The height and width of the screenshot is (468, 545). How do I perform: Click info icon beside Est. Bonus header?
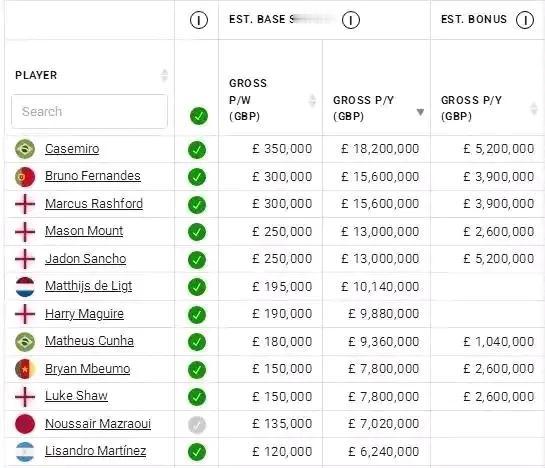pyautogui.click(x=525, y=20)
